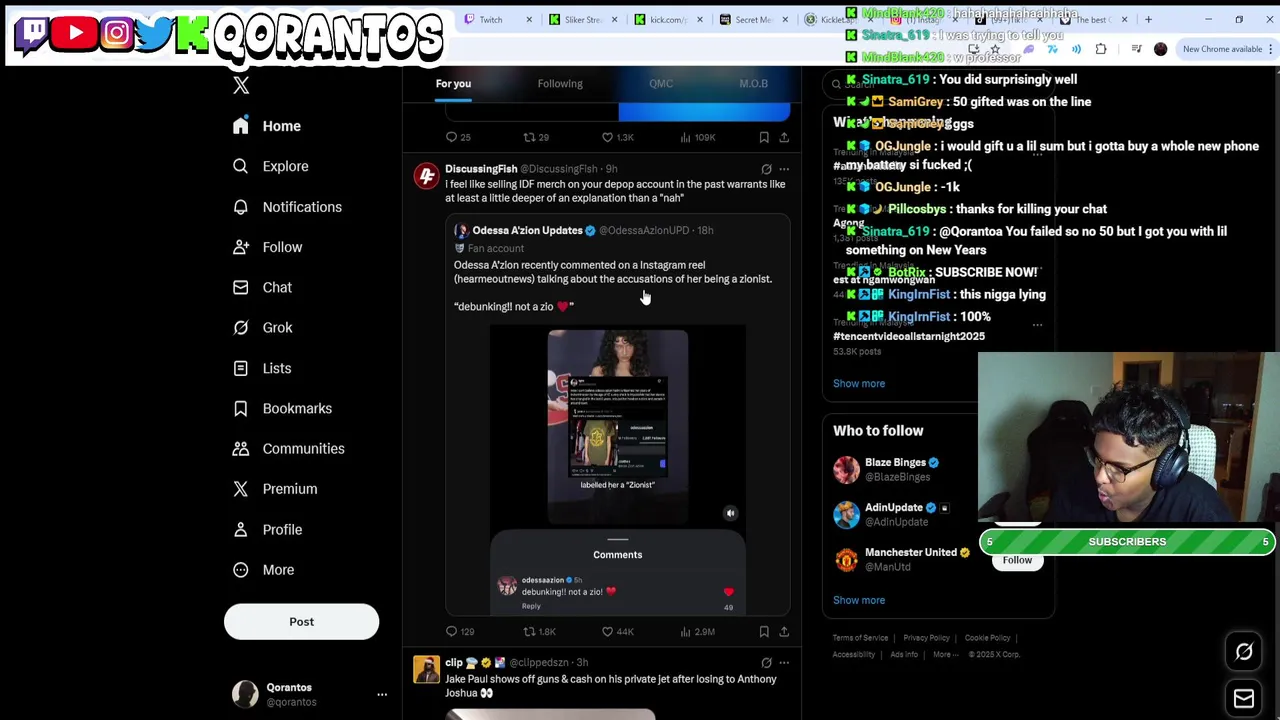Share the DiscussingFish post

784,632
